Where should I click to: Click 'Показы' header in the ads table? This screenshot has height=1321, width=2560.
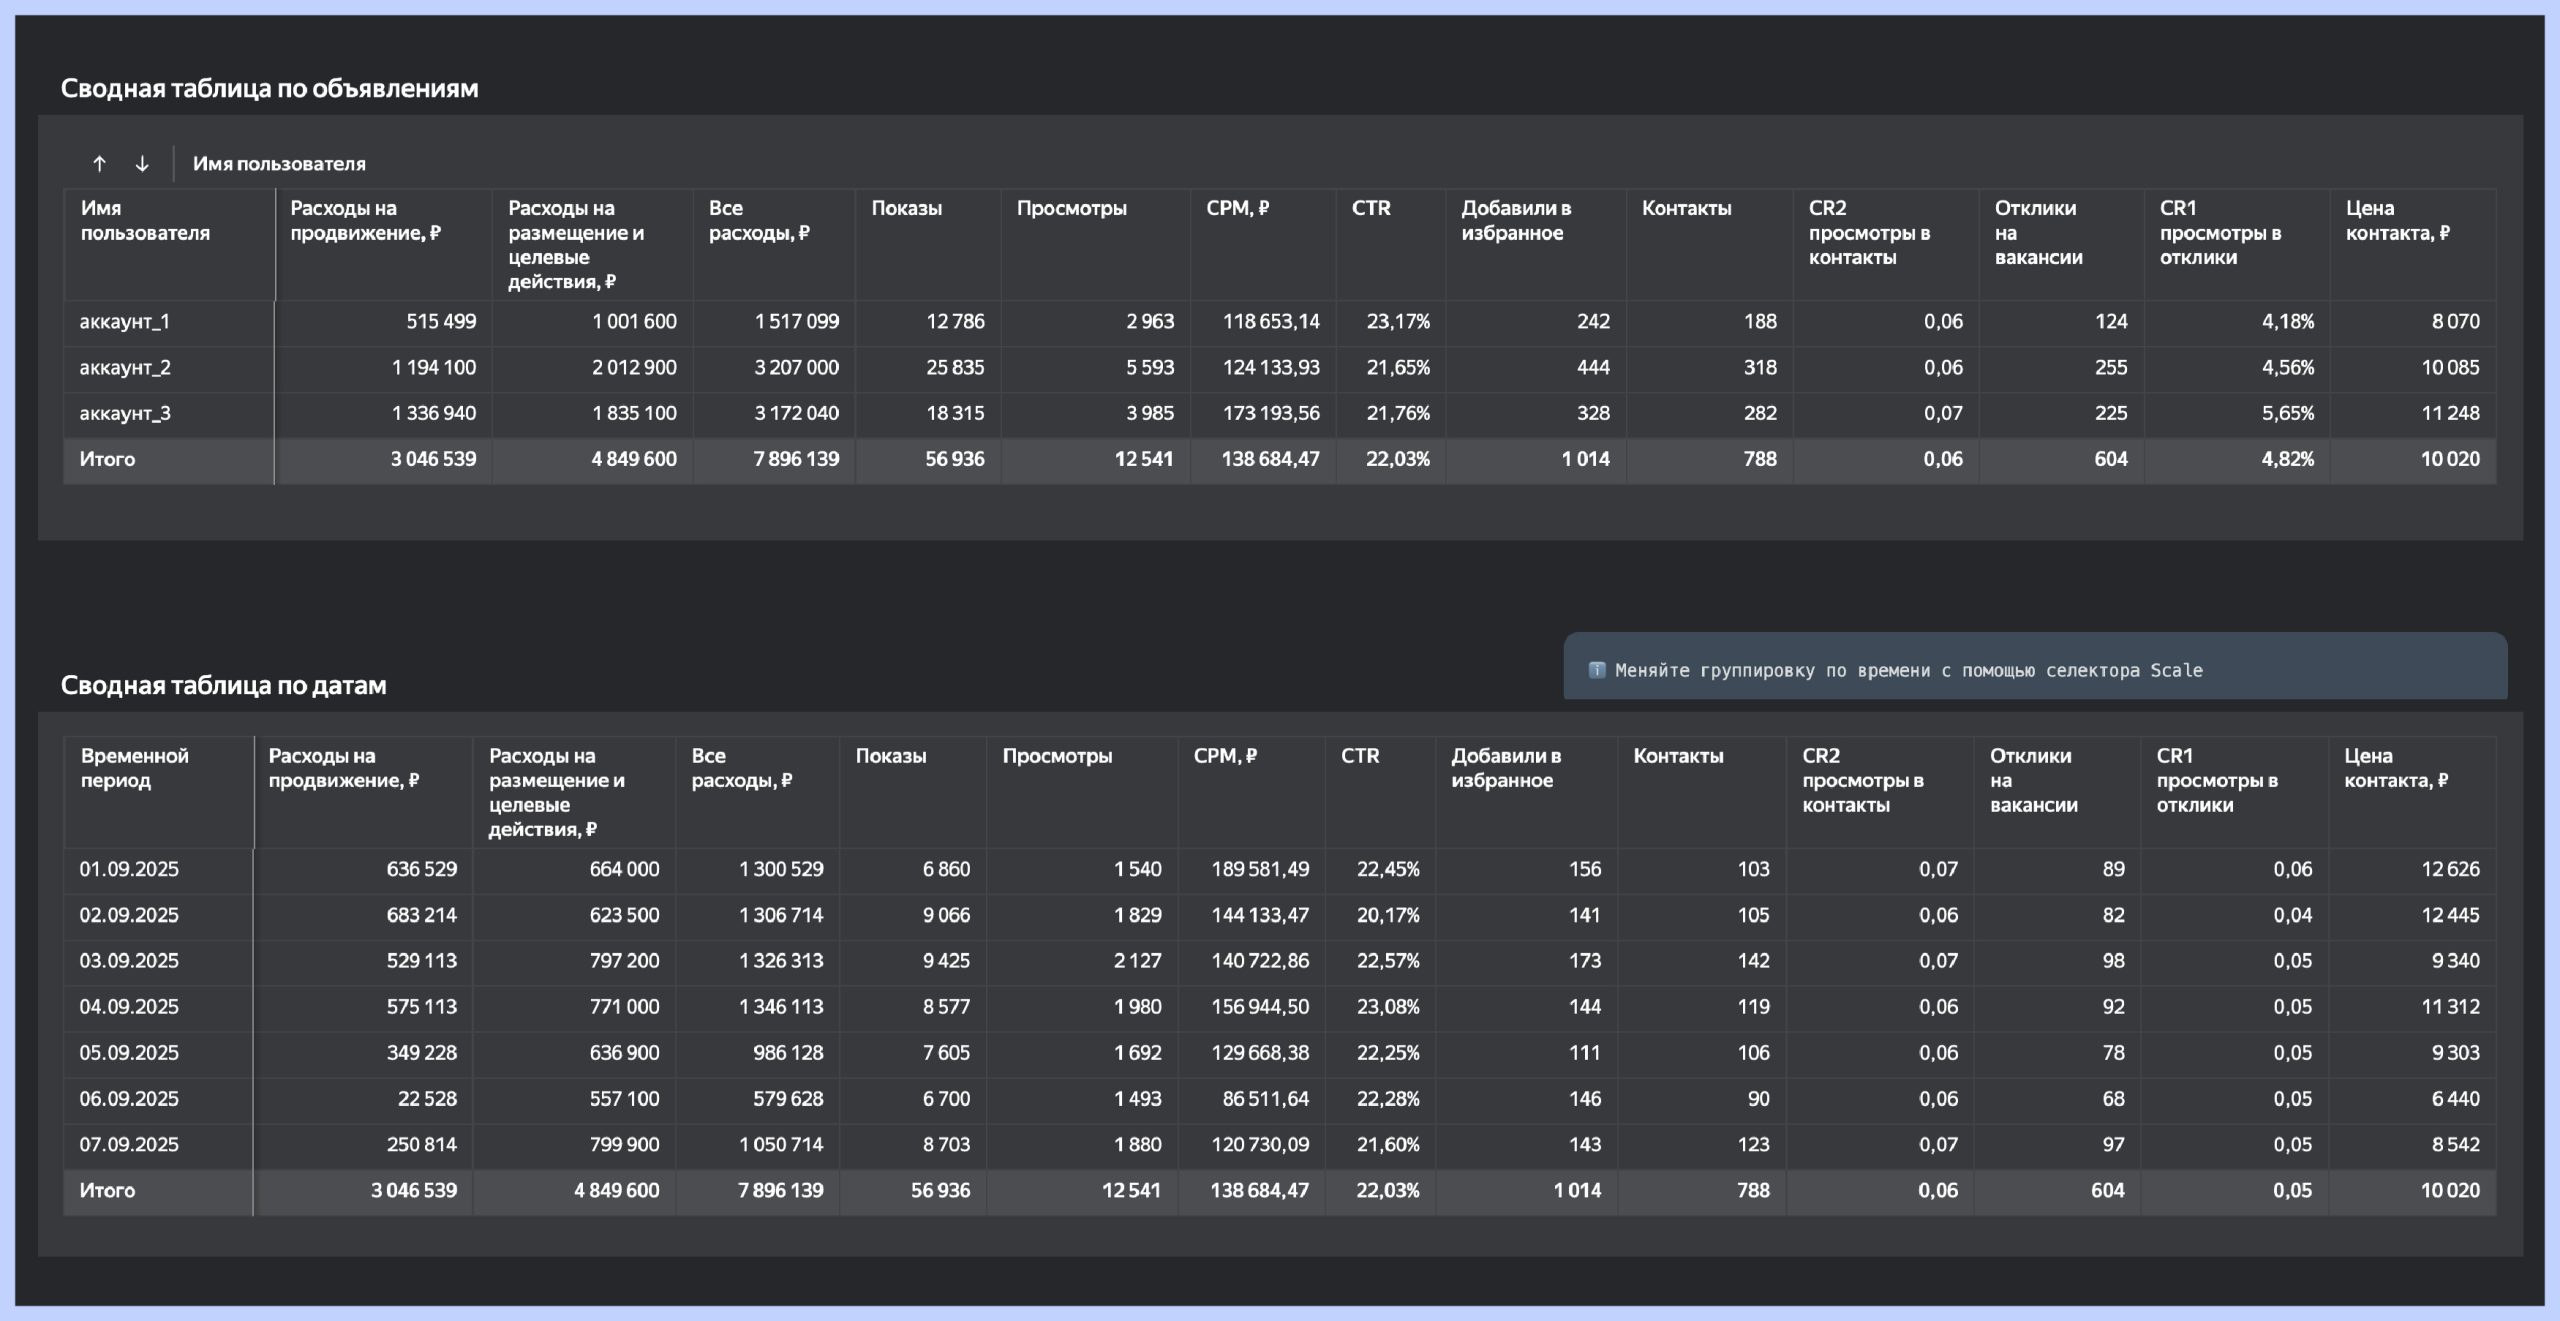pyautogui.click(x=906, y=209)
